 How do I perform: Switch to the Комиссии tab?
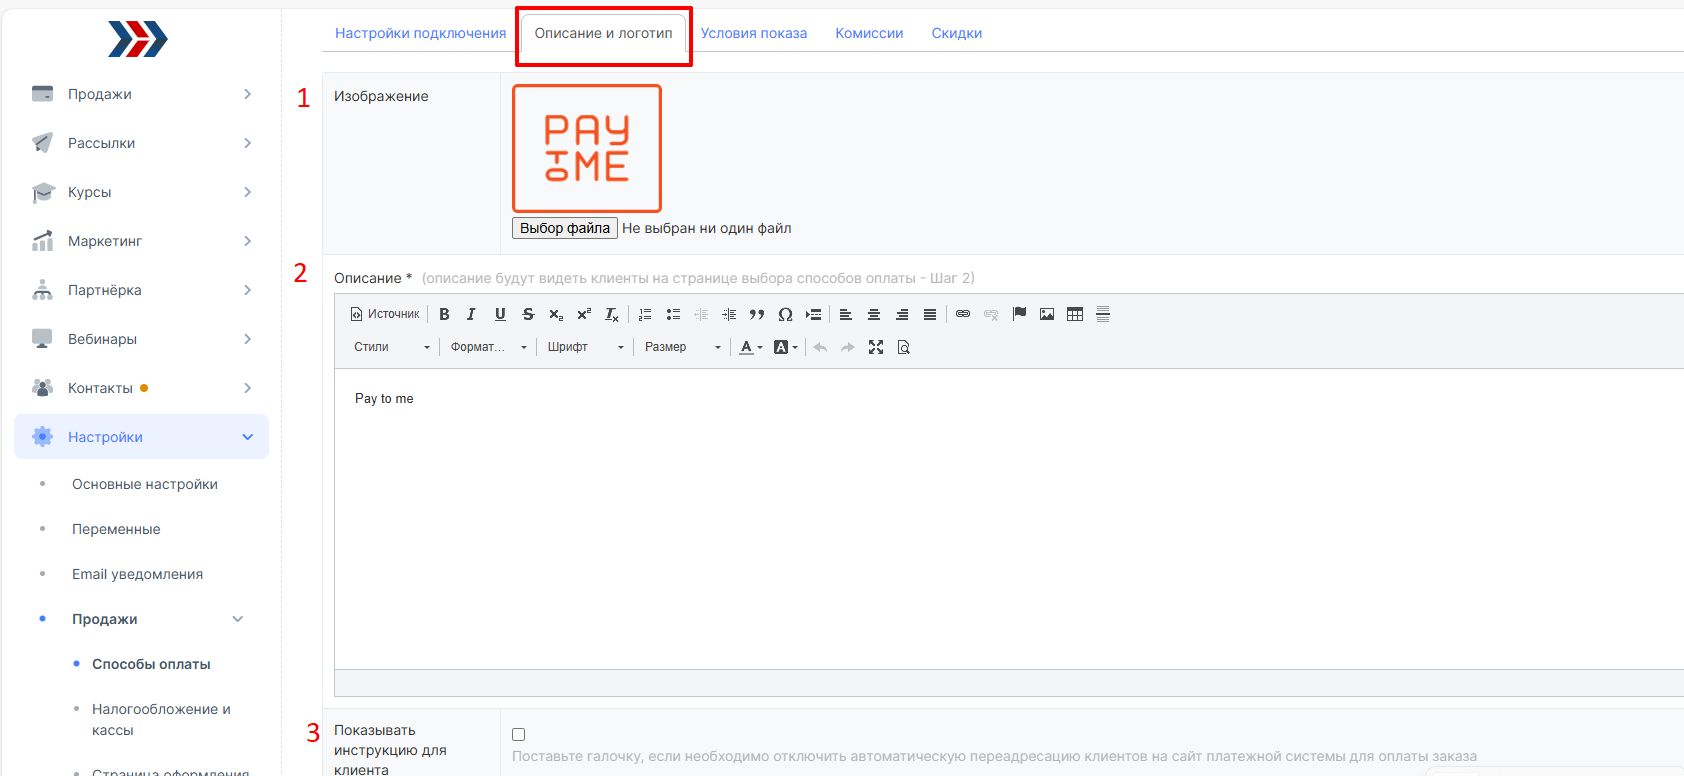coord(869,33)
